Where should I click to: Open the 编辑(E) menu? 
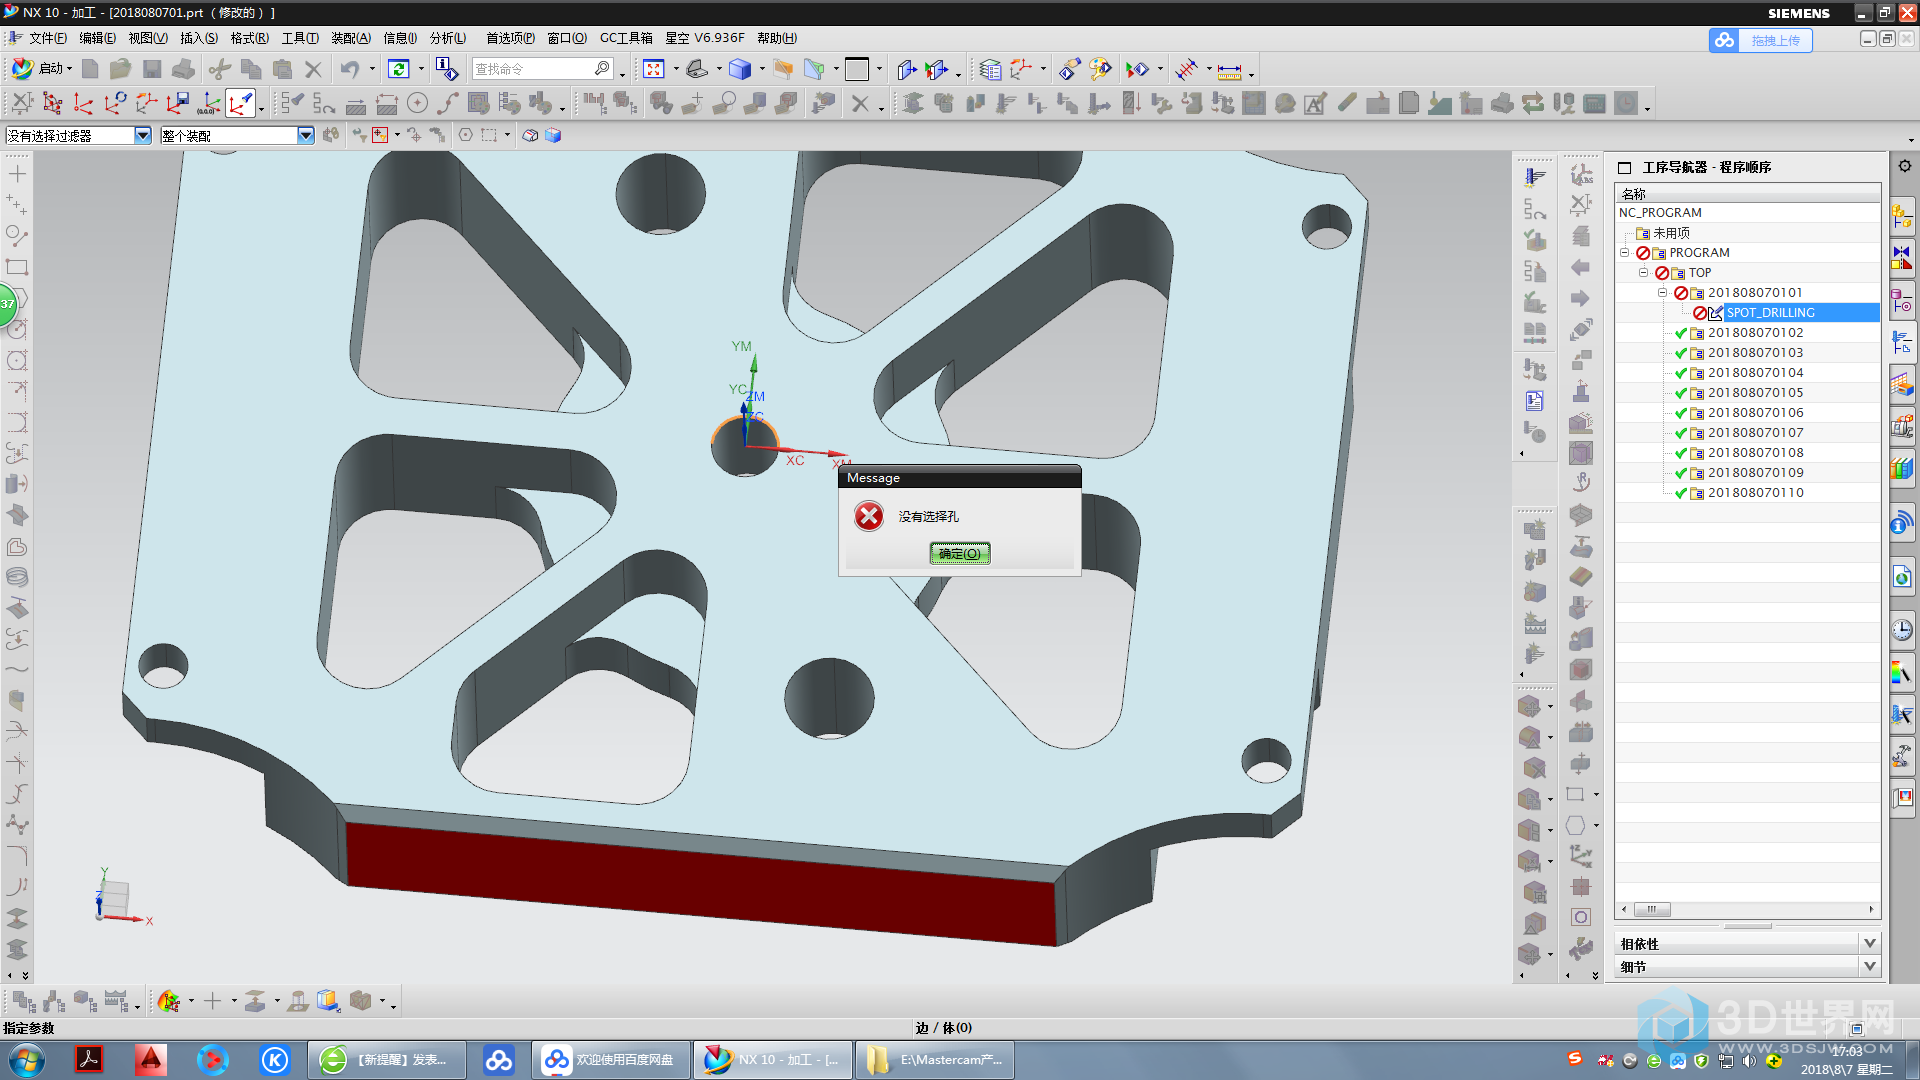(97, 38)
